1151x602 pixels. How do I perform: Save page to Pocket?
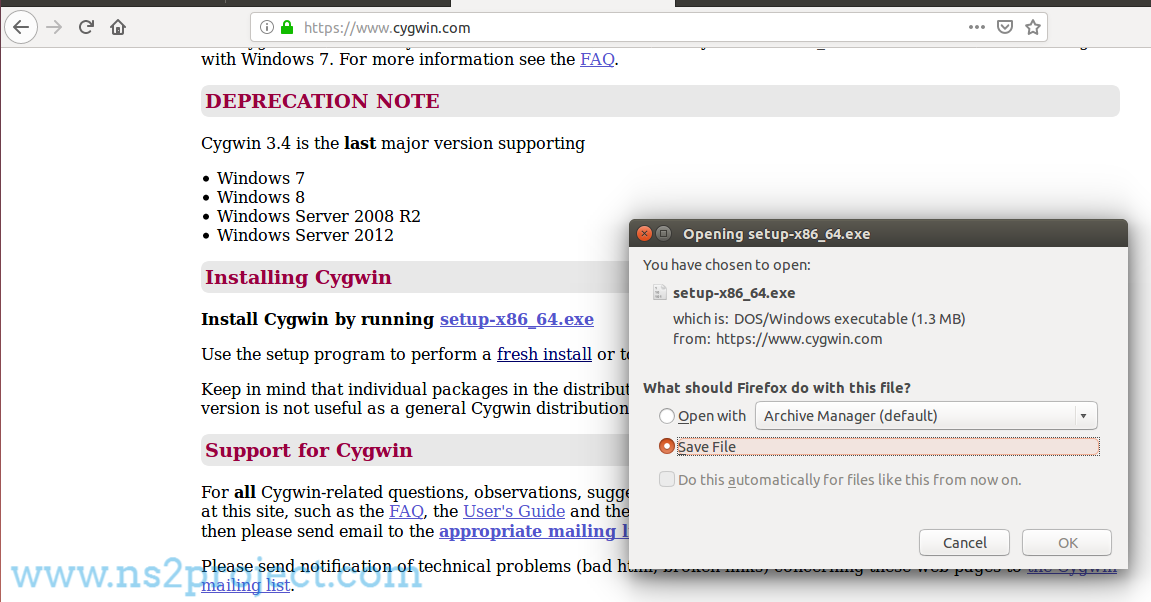tap(1005, 28)
